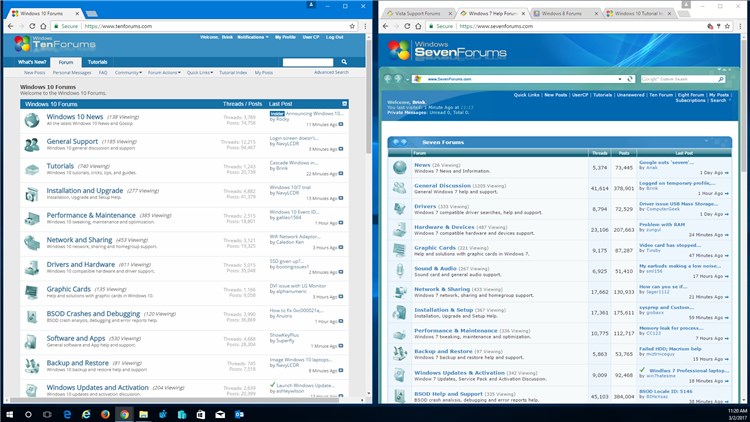Open Backup and Restore forum on TenForums
This screenshot has height=422, width=750.
pos(77,363)
